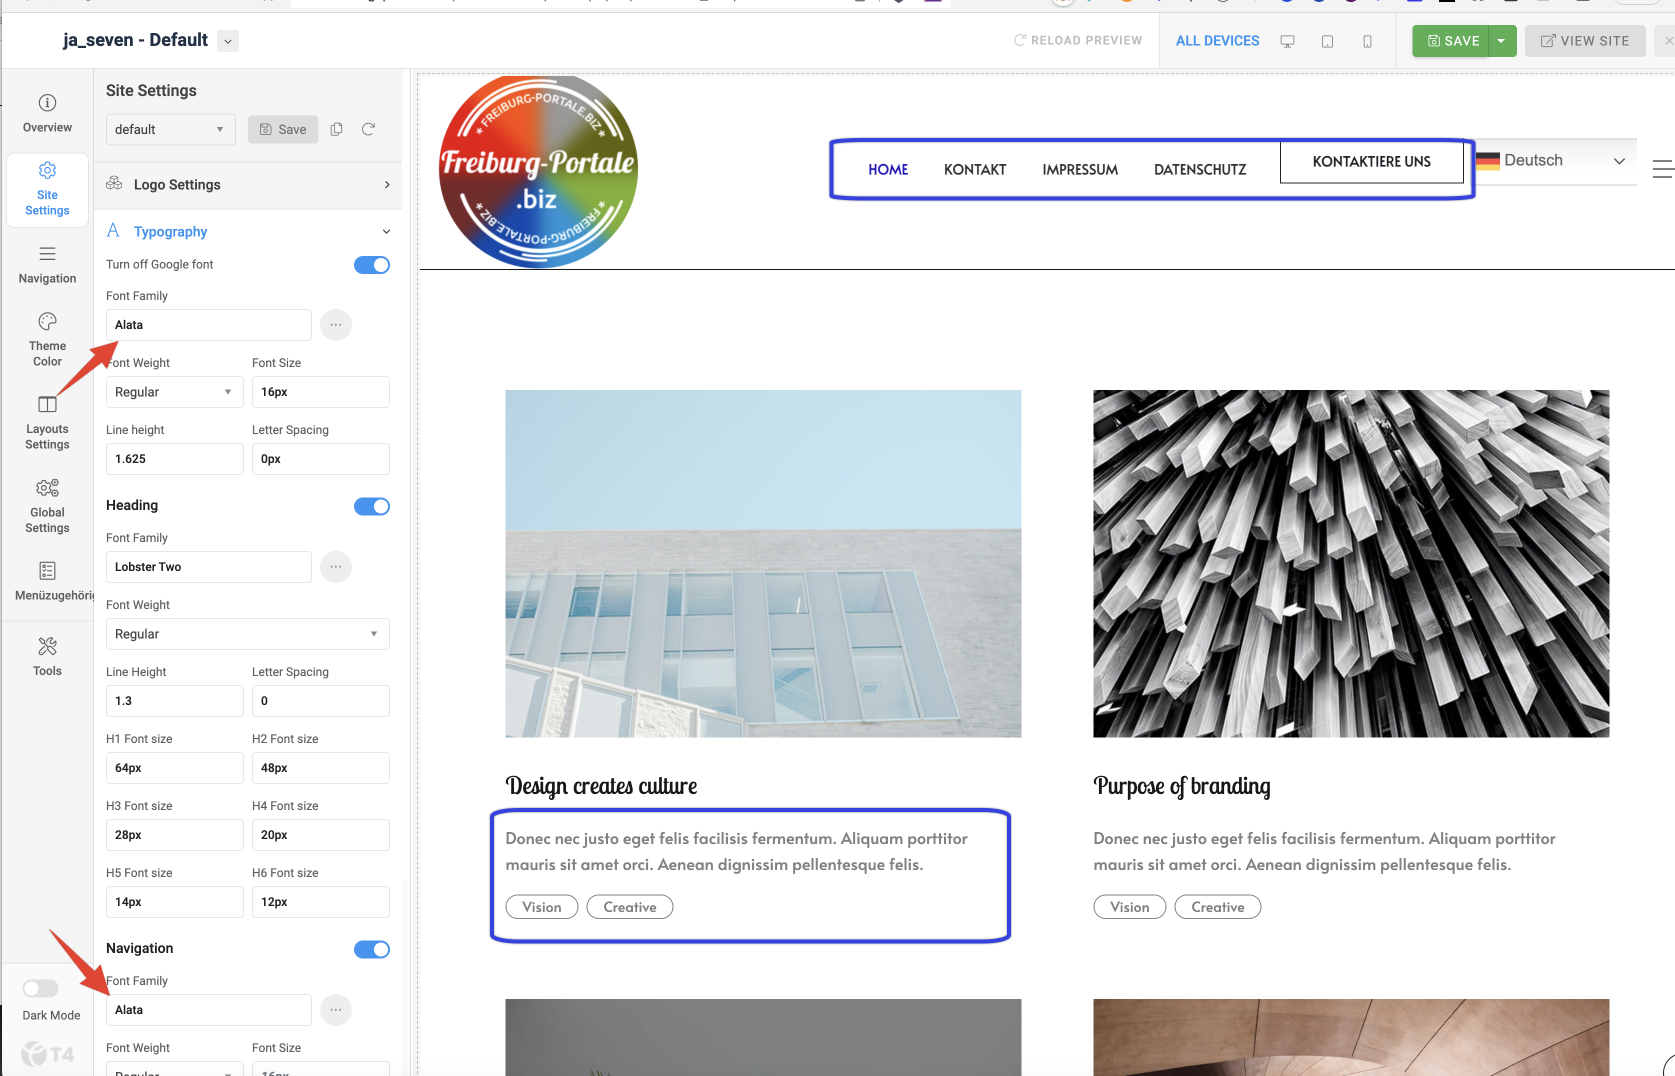Click the green SAVE button
Image resolution: width=1675 pixels, height=1076 pixels.
click(x=1452, y=41)
